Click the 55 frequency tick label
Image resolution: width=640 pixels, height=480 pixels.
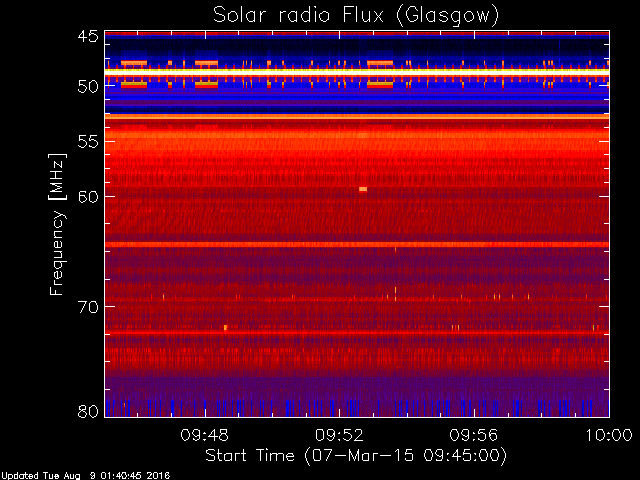88,142
